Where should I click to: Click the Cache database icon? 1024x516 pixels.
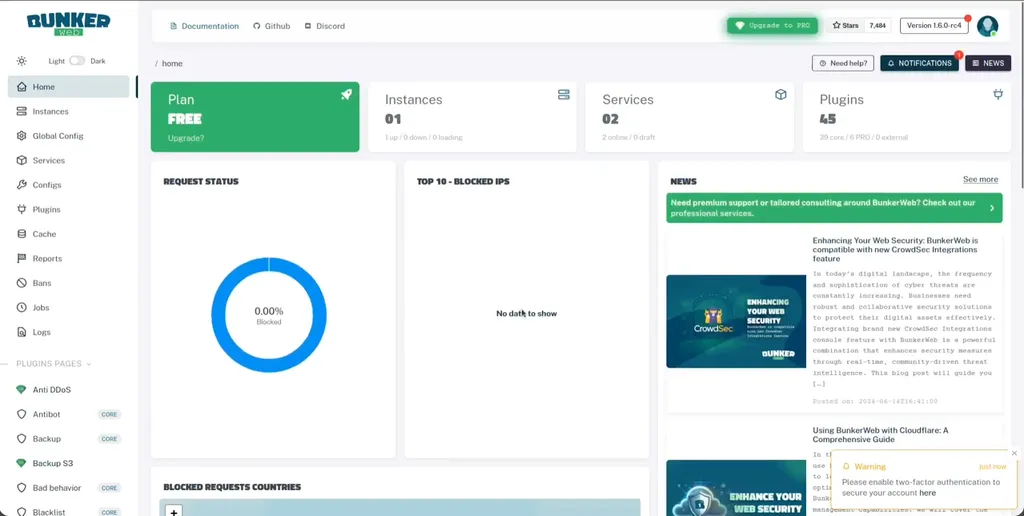tap(22, 234)
